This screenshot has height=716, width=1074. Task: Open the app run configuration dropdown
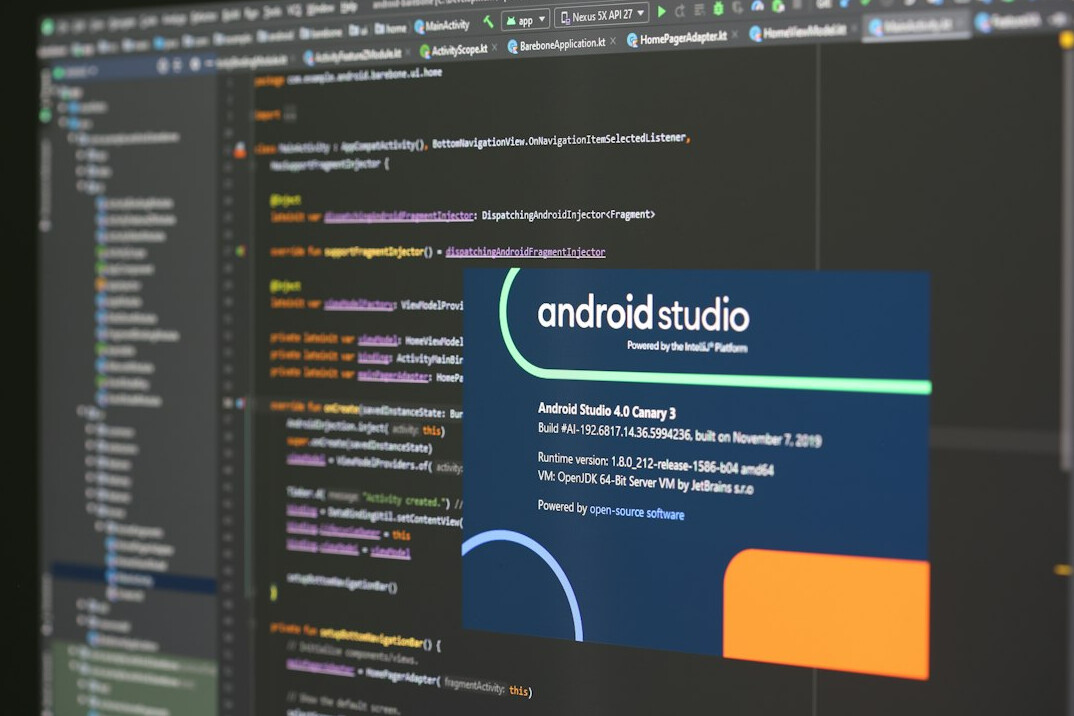(x=525, y=20)
